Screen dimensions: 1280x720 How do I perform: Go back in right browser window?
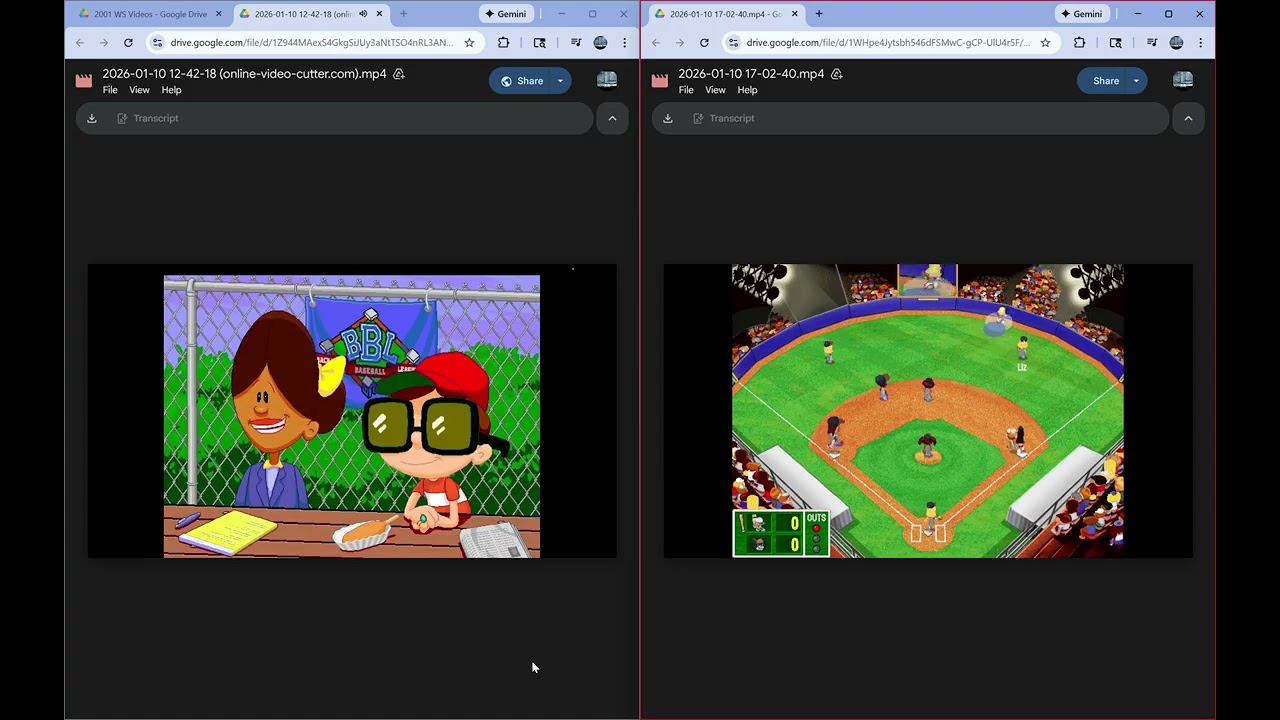click(x=656, y=43)
